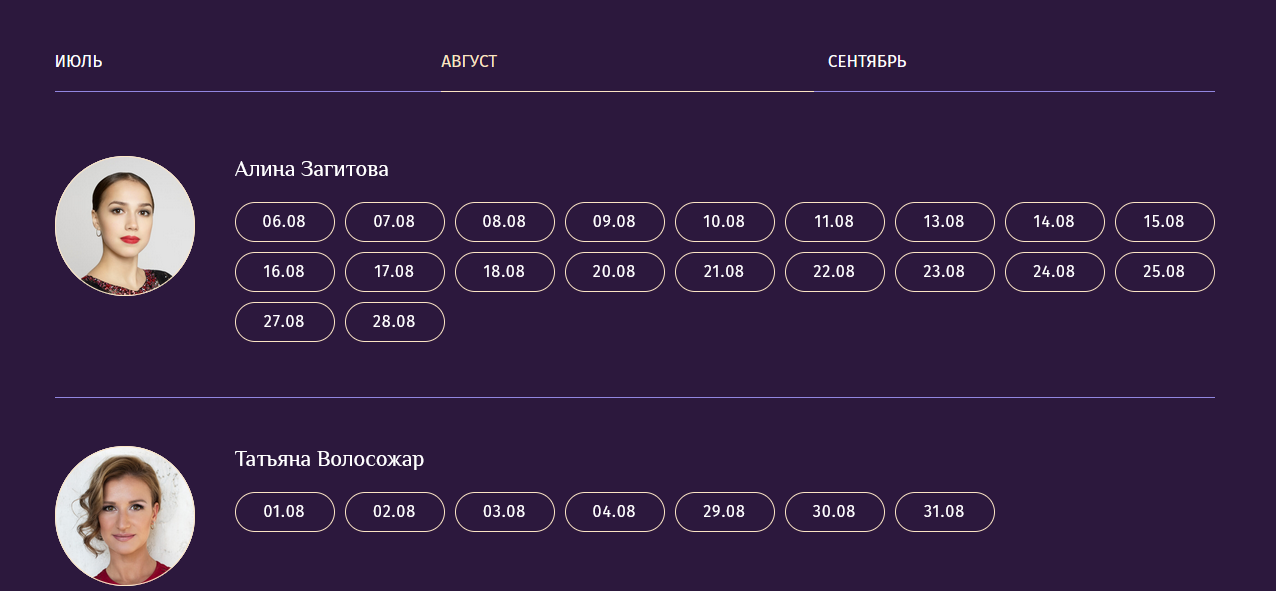Switch to the Июль tab
1276x591 pixels.
[79, 62]
